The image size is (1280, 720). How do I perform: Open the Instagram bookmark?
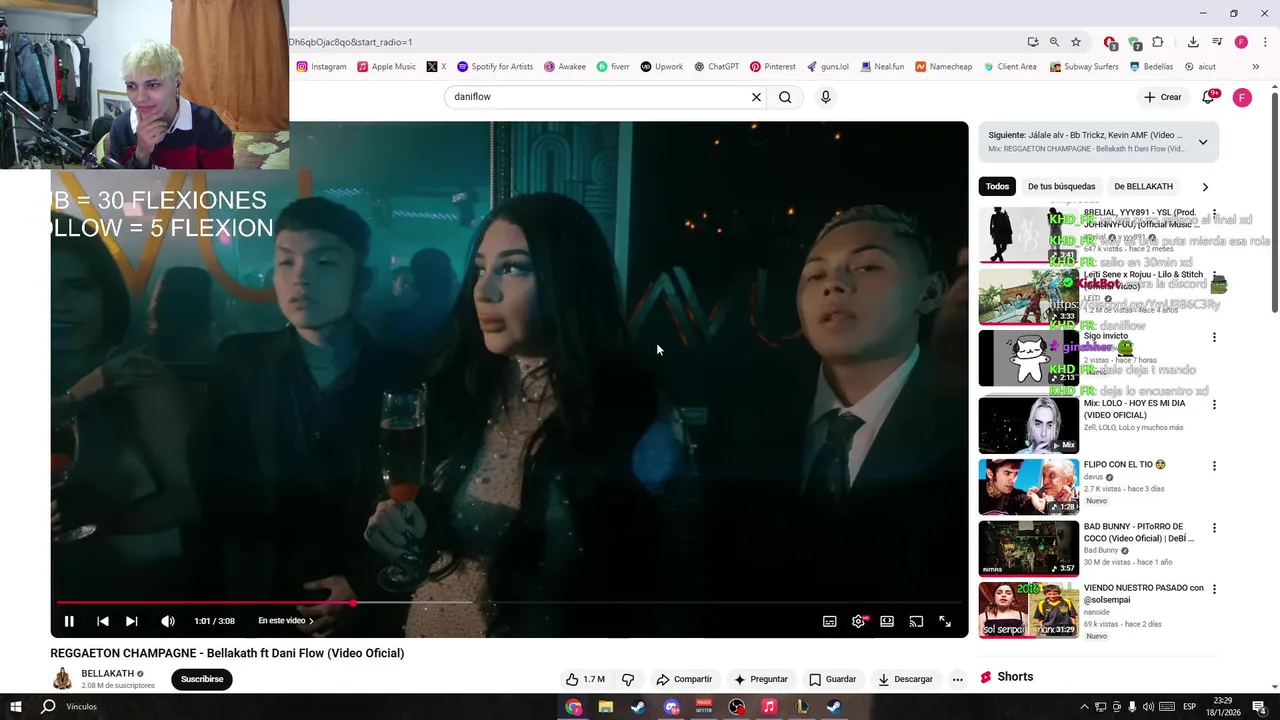point(321,67)
